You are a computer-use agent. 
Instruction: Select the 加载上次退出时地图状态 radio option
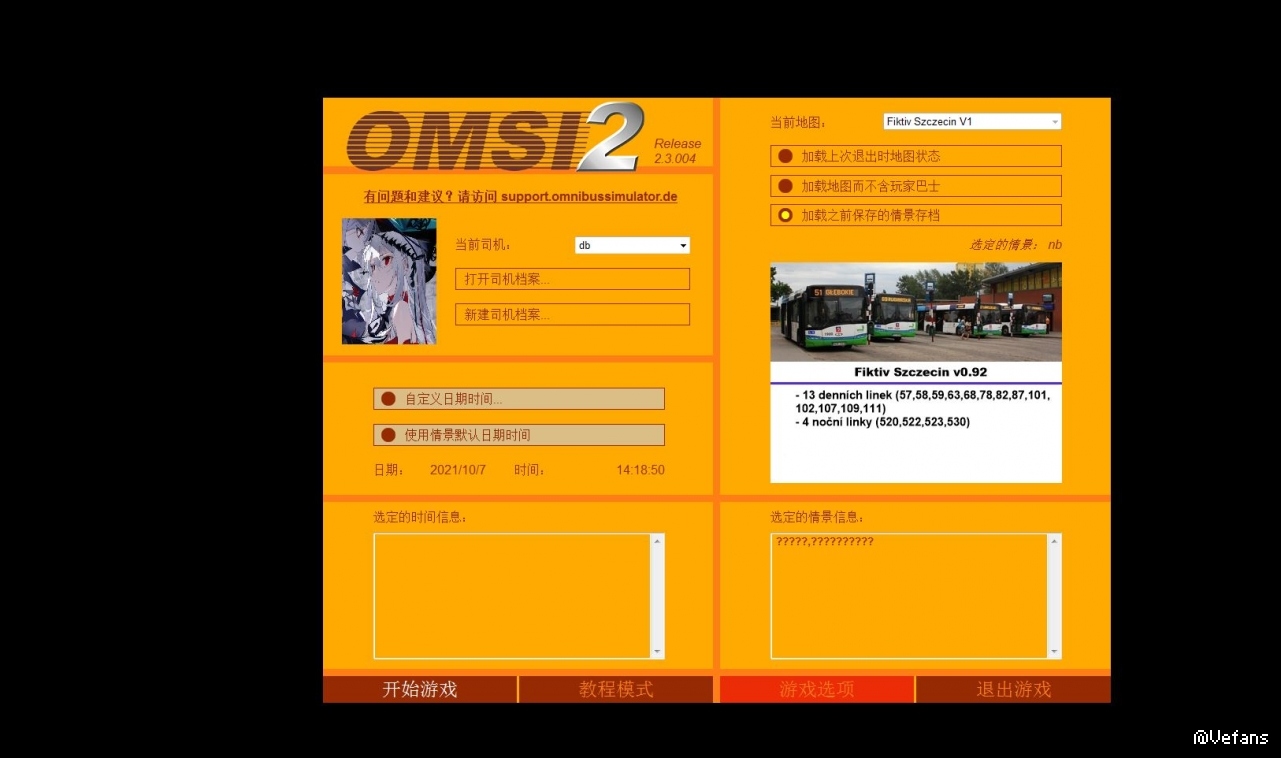click(916, 156)
